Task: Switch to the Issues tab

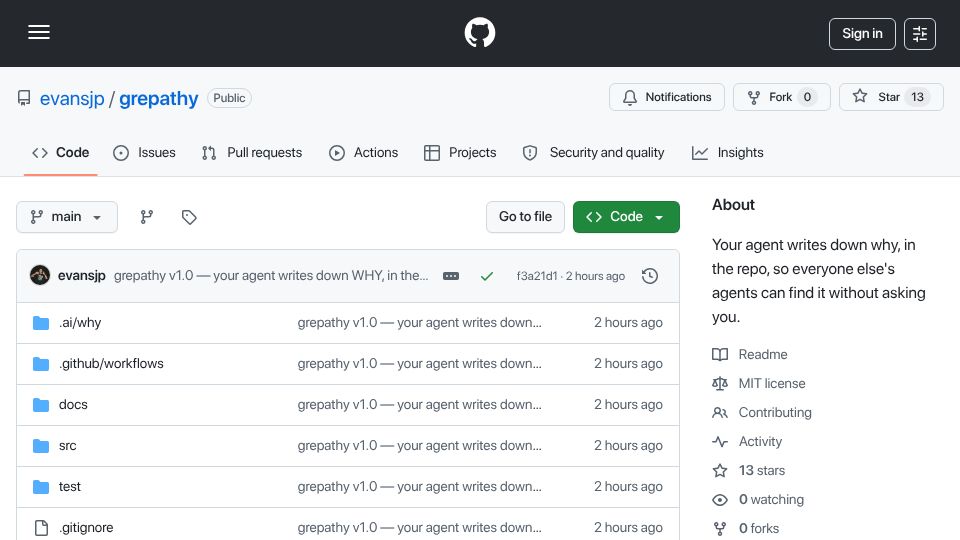Action: click(x=144, y=152)
